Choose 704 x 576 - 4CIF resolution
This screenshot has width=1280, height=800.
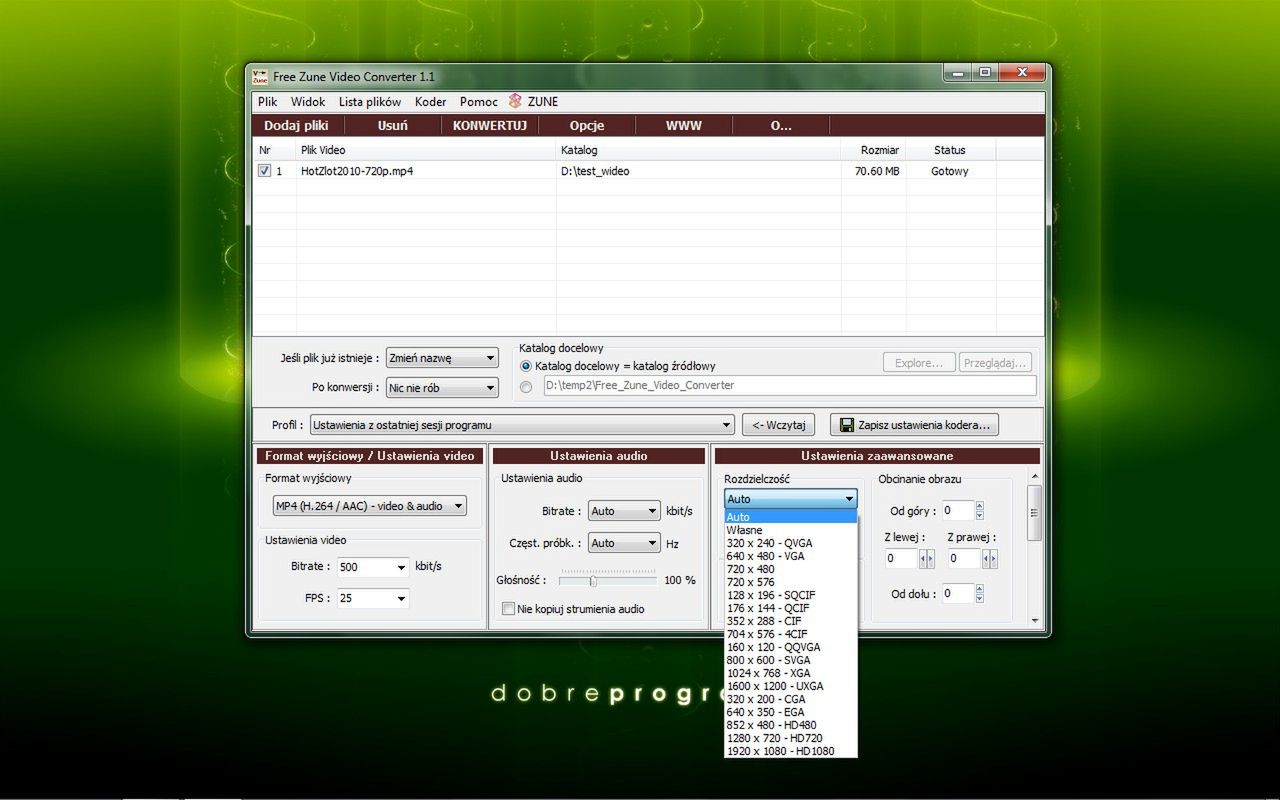click(x=791, y=634)
